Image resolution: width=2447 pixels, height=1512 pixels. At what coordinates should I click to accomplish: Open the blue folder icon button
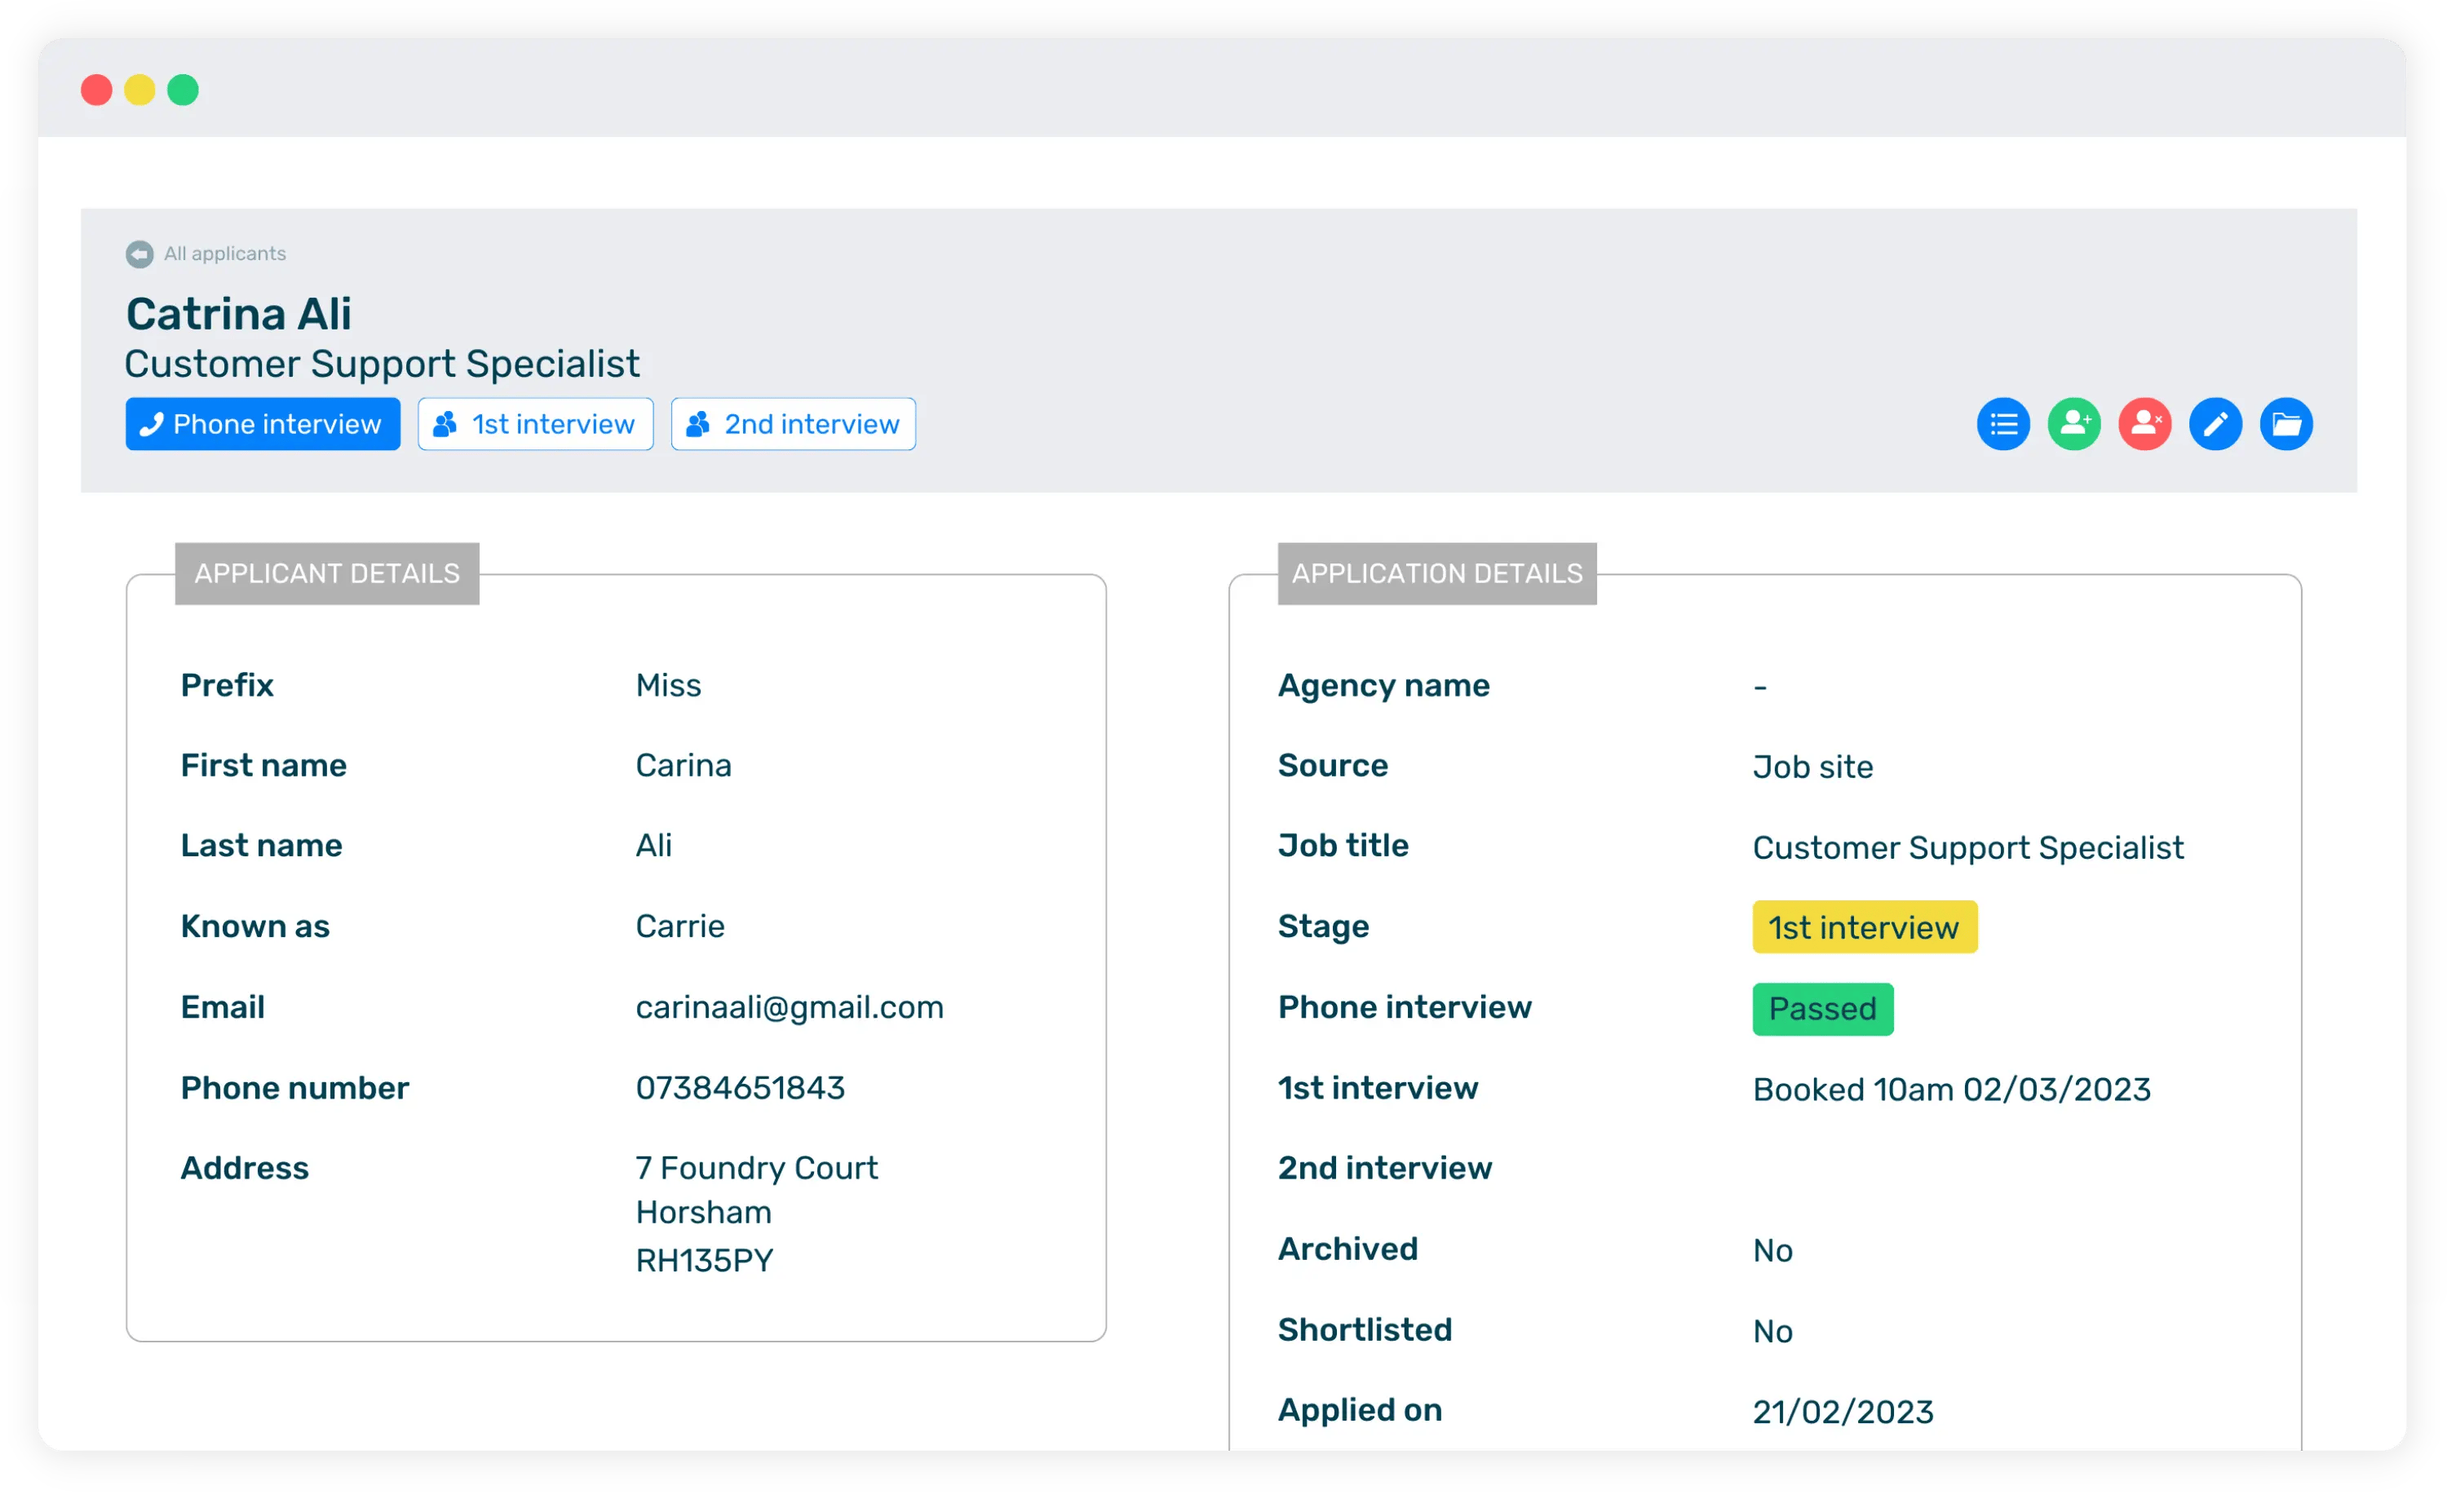[2286, 424]
